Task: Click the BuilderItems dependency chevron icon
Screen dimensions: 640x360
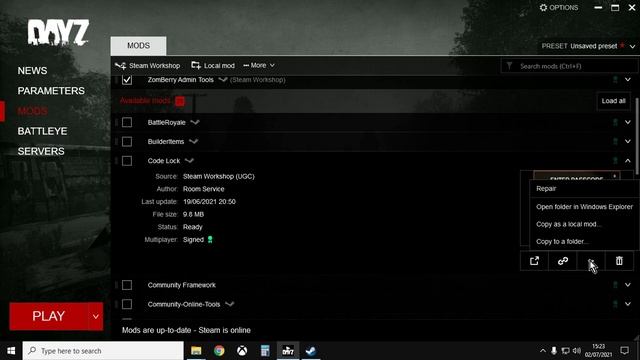Action: pyautogui.click(x=193, y=141)
